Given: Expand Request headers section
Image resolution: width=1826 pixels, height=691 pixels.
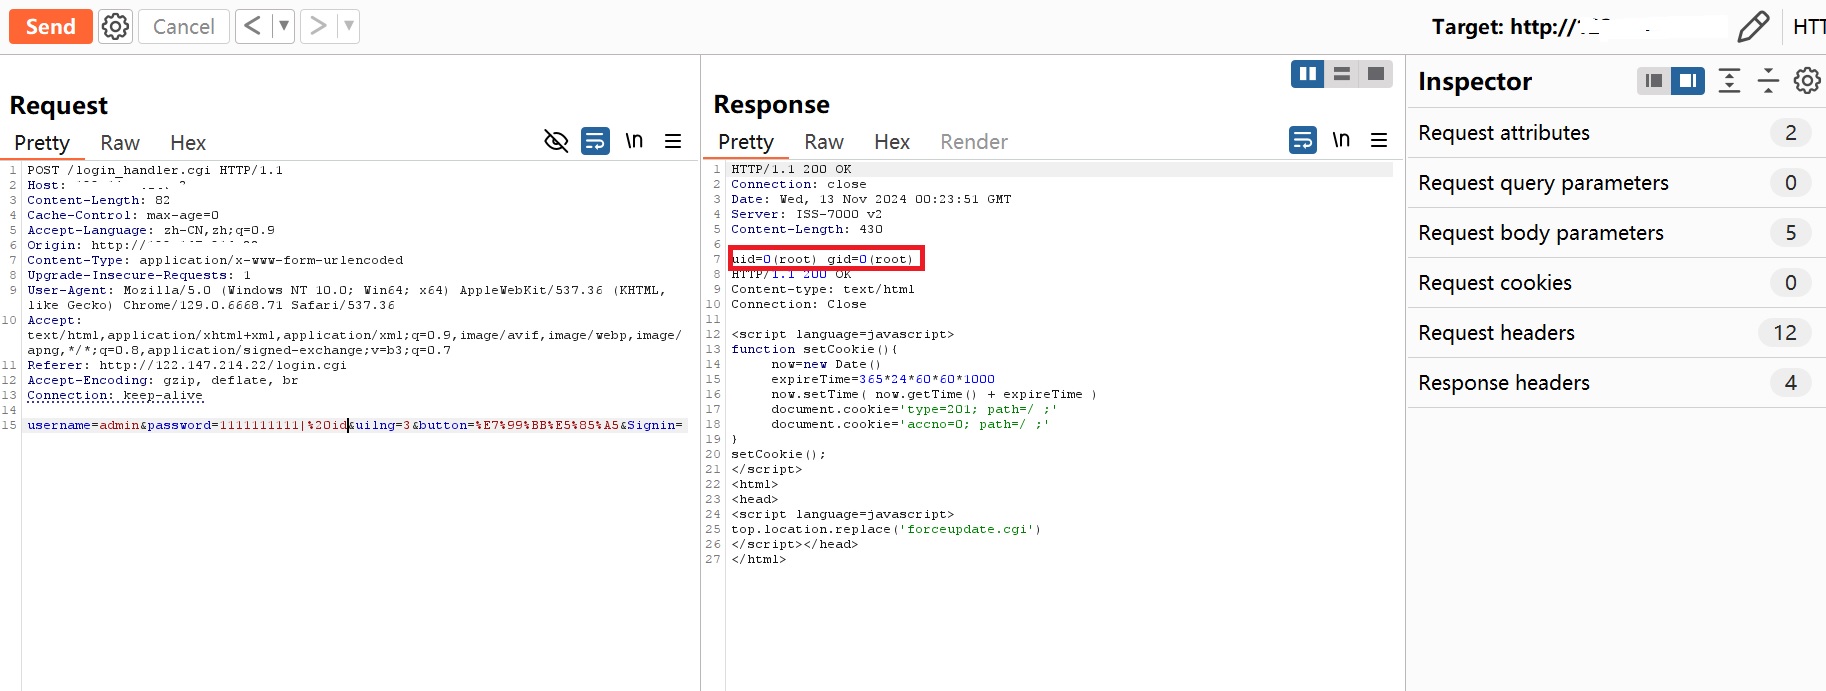Looking at the screenshot, I should point(1496,333).
